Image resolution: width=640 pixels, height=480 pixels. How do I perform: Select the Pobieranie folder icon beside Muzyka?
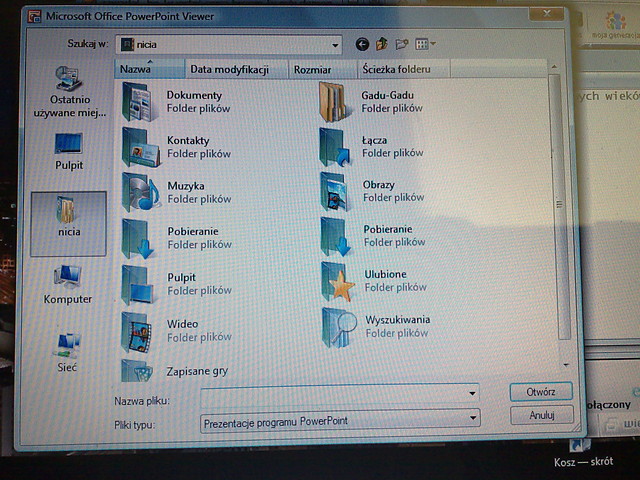tap(138, 238)
